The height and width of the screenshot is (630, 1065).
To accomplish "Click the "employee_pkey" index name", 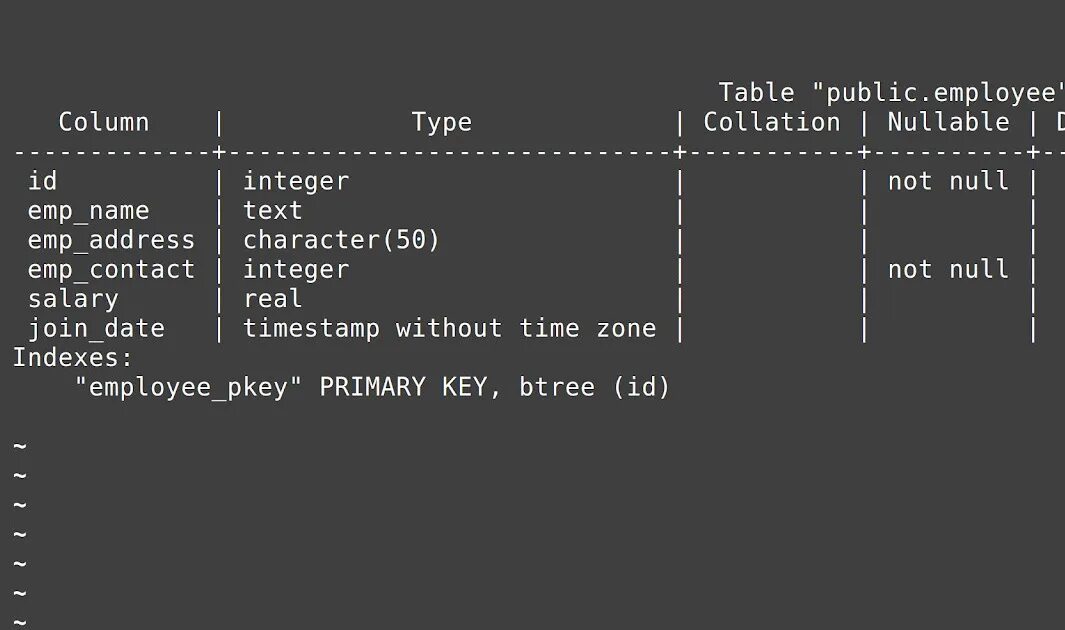I will pos(188,388).
